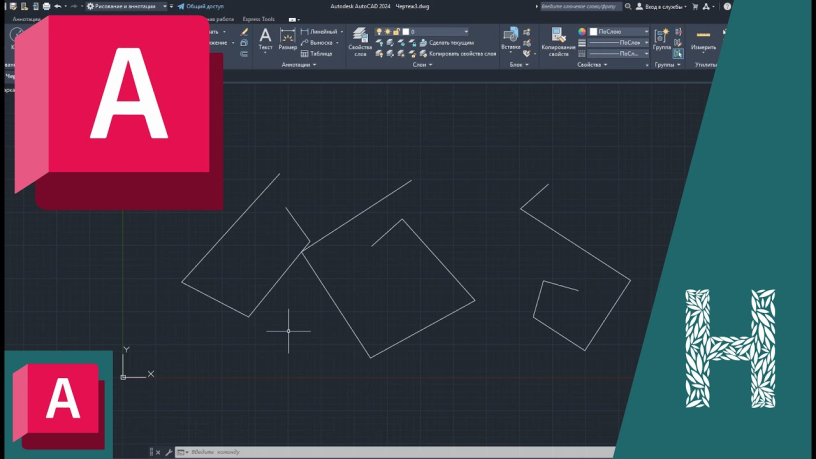Open the Рисование и аннотации workspace dropdown
This screenshot has width=816, height=459.
(126, 6)
